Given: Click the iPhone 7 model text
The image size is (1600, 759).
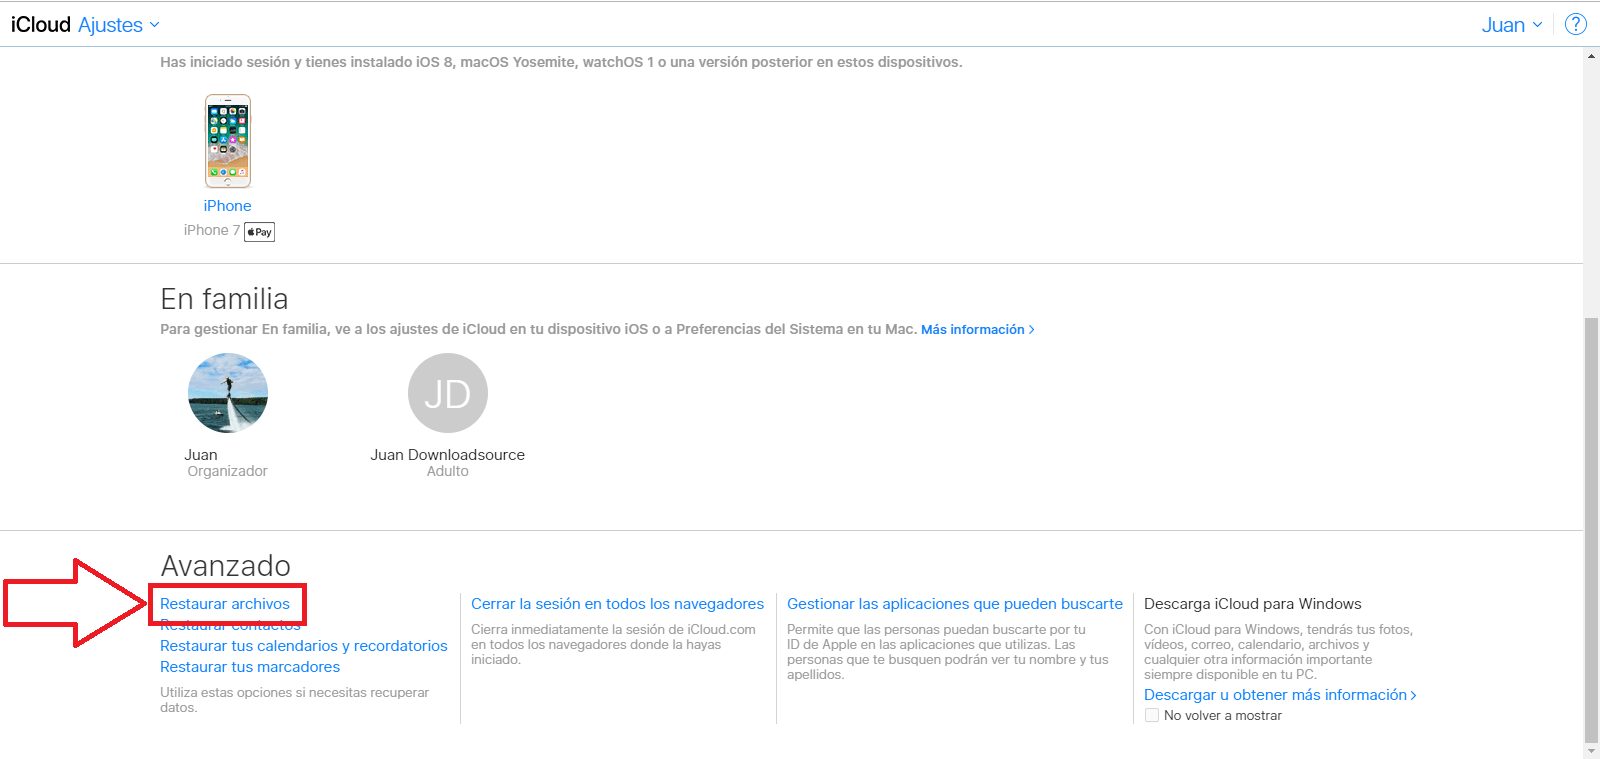Looking at the screenshot, I should pos(212,230).
